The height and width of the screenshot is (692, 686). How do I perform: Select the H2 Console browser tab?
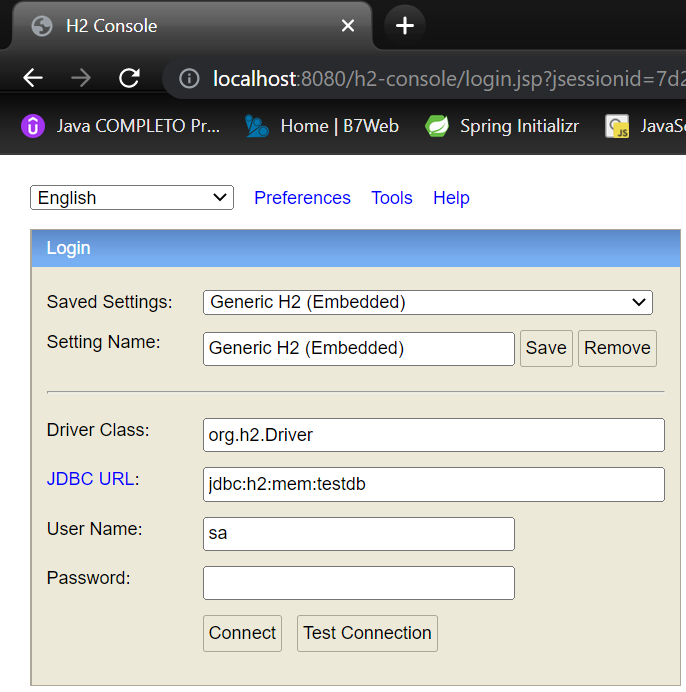192,26
